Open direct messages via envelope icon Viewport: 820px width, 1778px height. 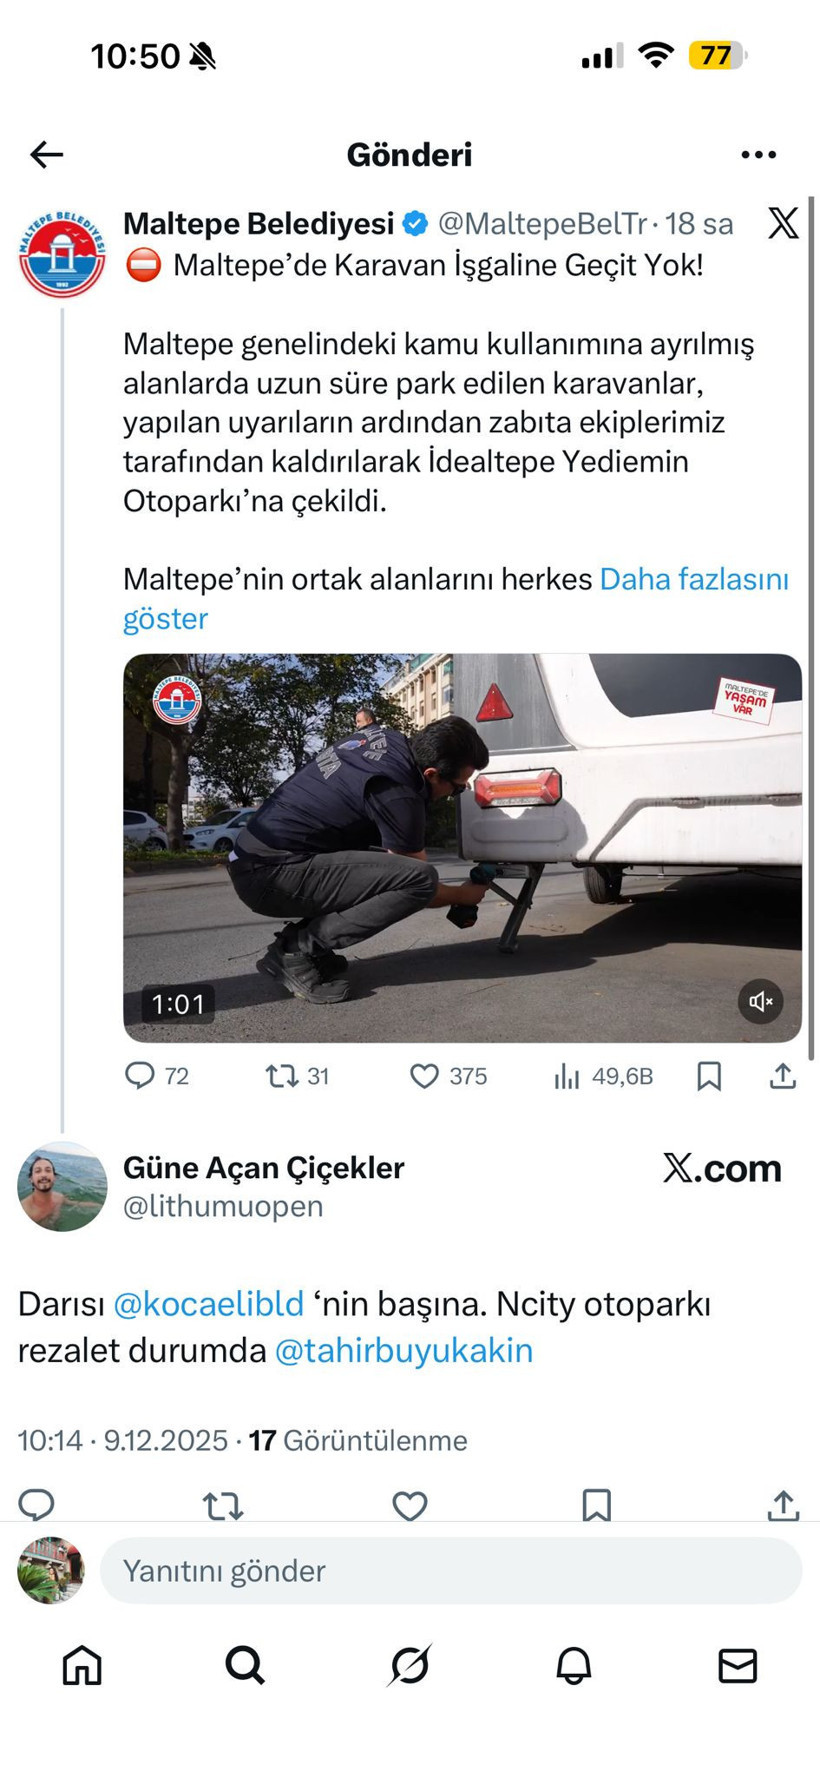tap(737, 1666)
